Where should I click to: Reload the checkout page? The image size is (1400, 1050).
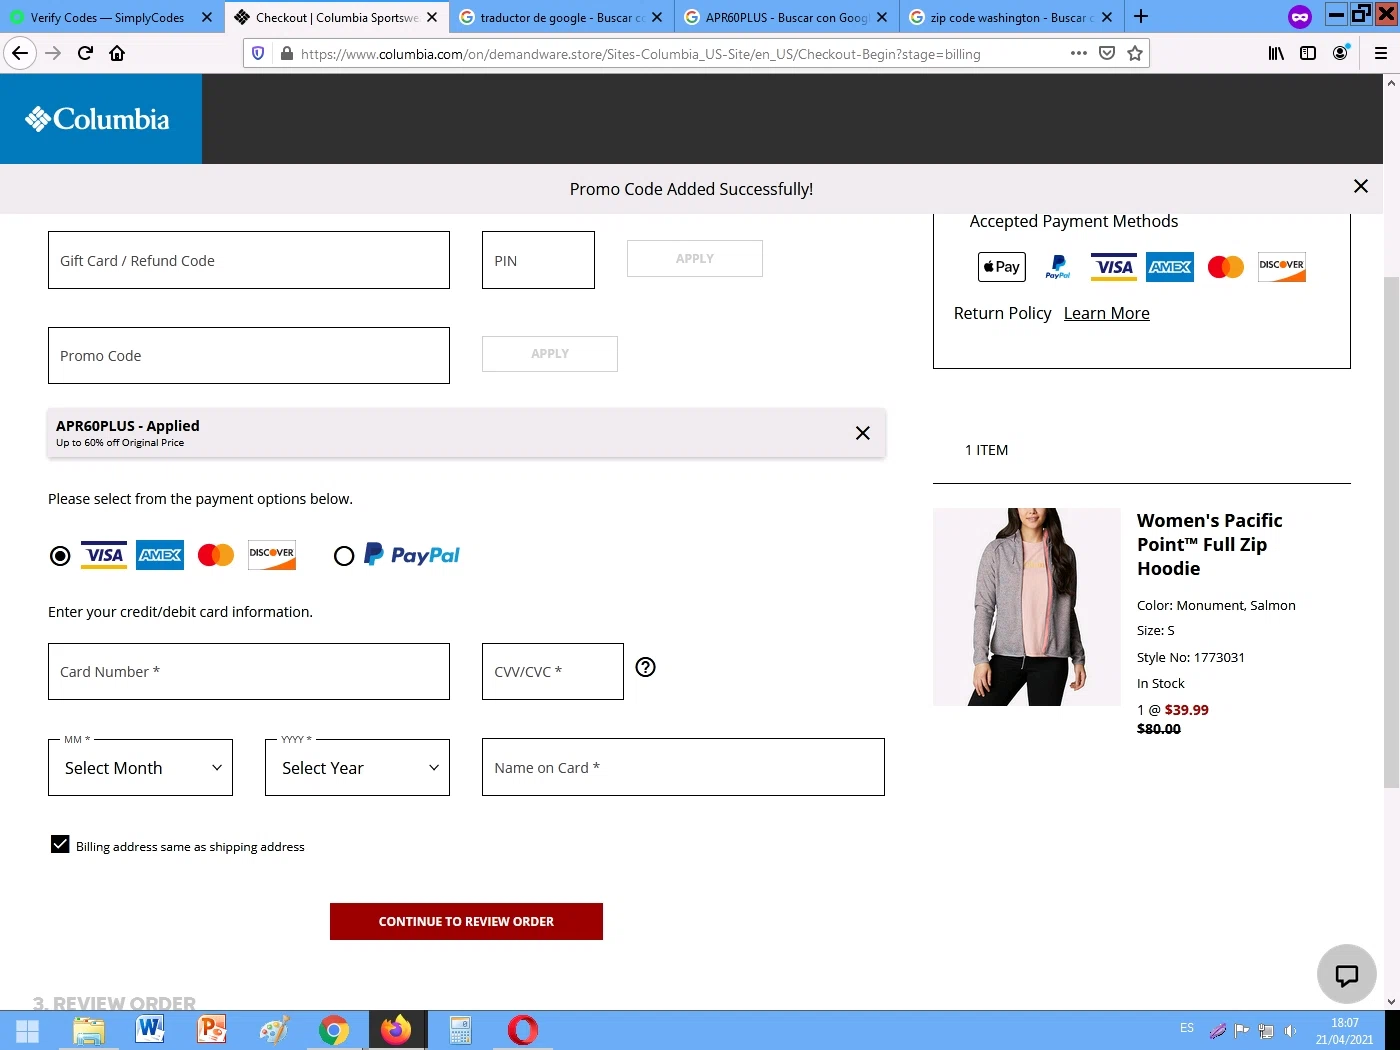(x=85, y=53)
